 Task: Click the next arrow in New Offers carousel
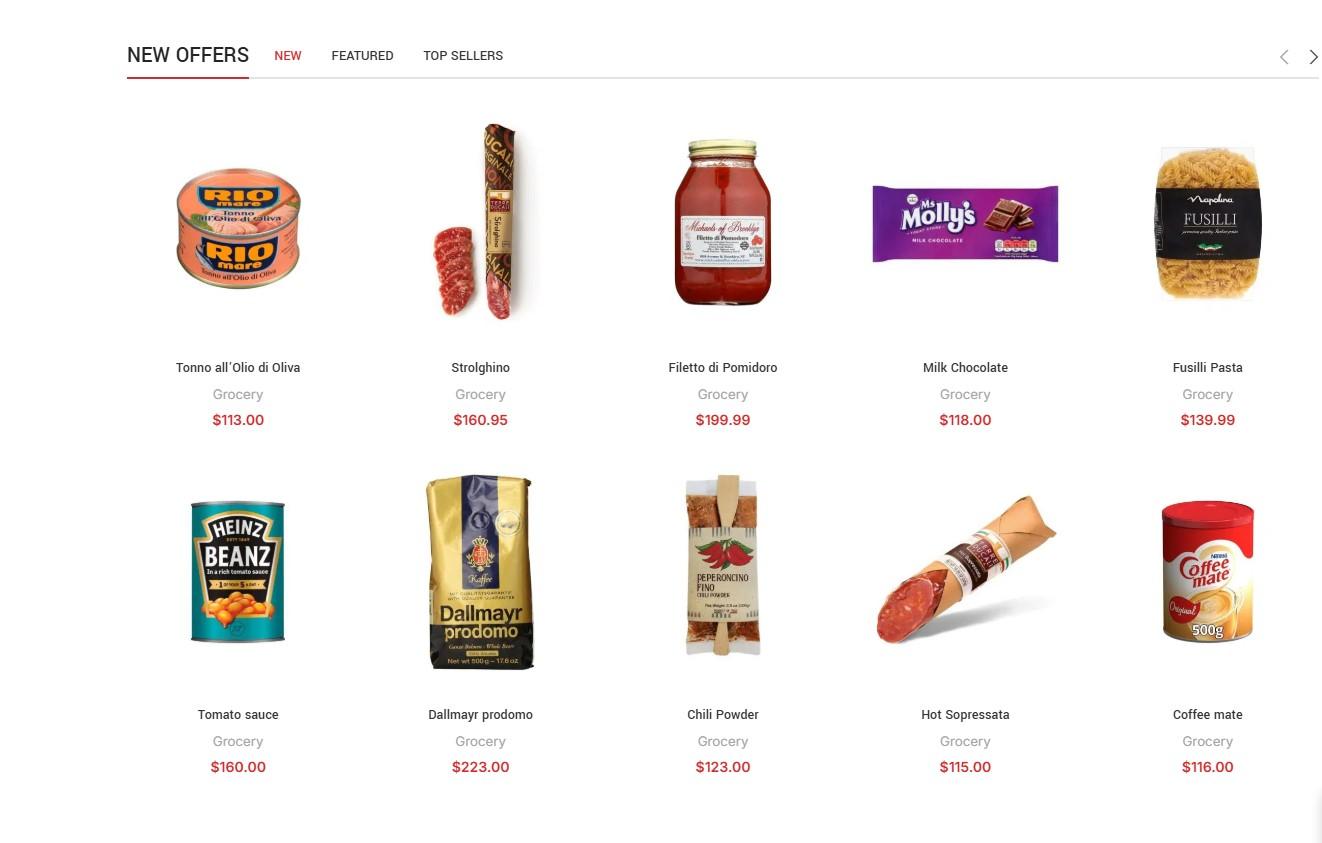pos(1313,57)
